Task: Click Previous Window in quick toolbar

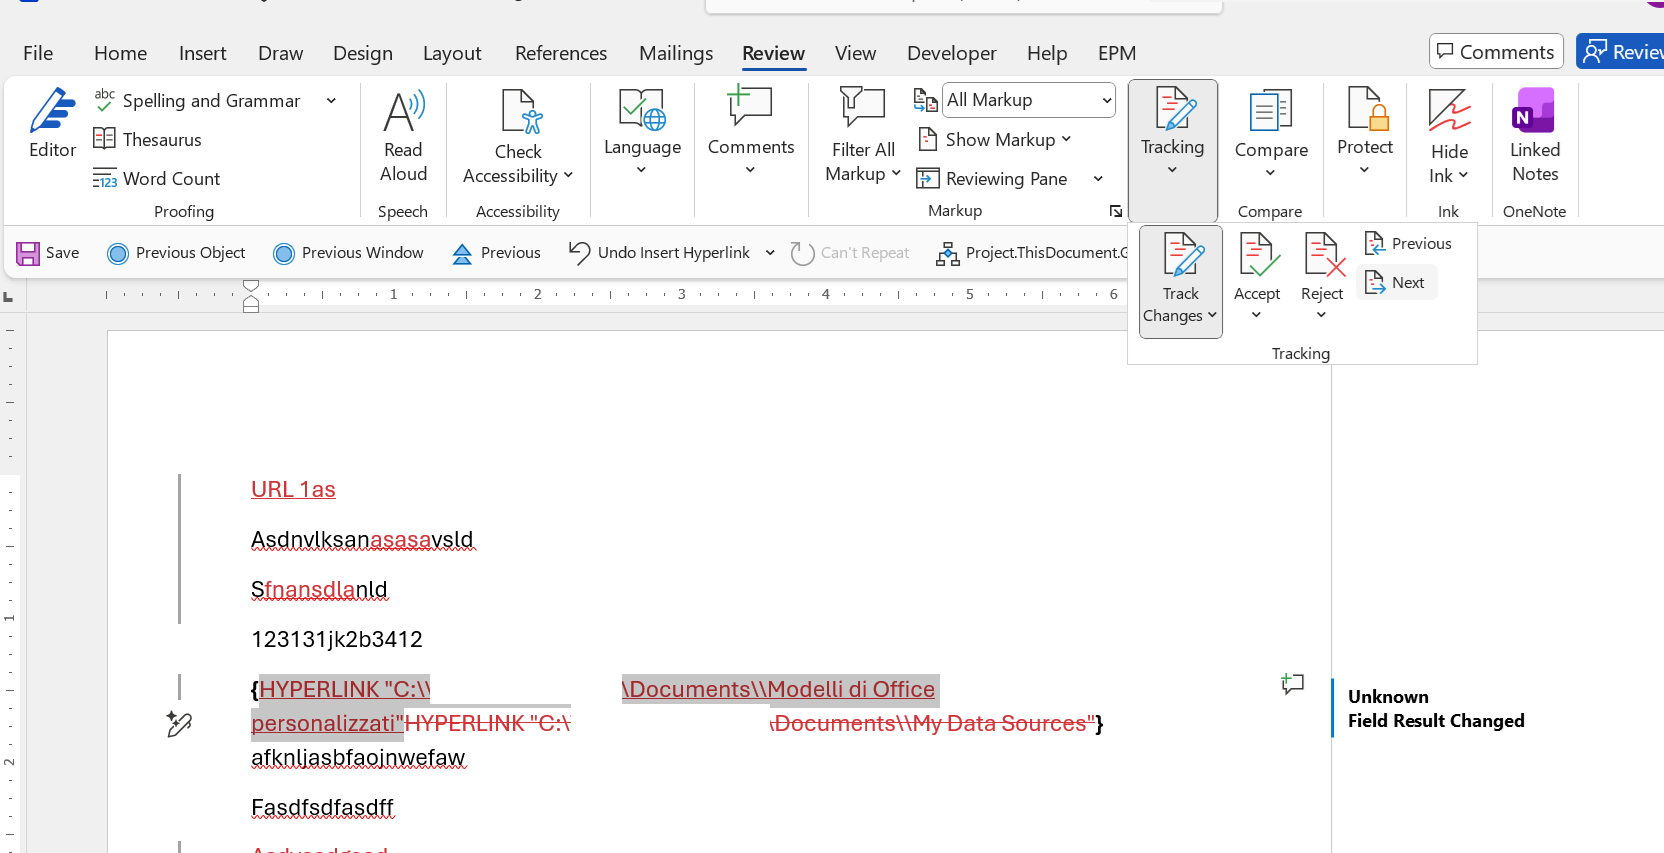Action: pos(349,253)
